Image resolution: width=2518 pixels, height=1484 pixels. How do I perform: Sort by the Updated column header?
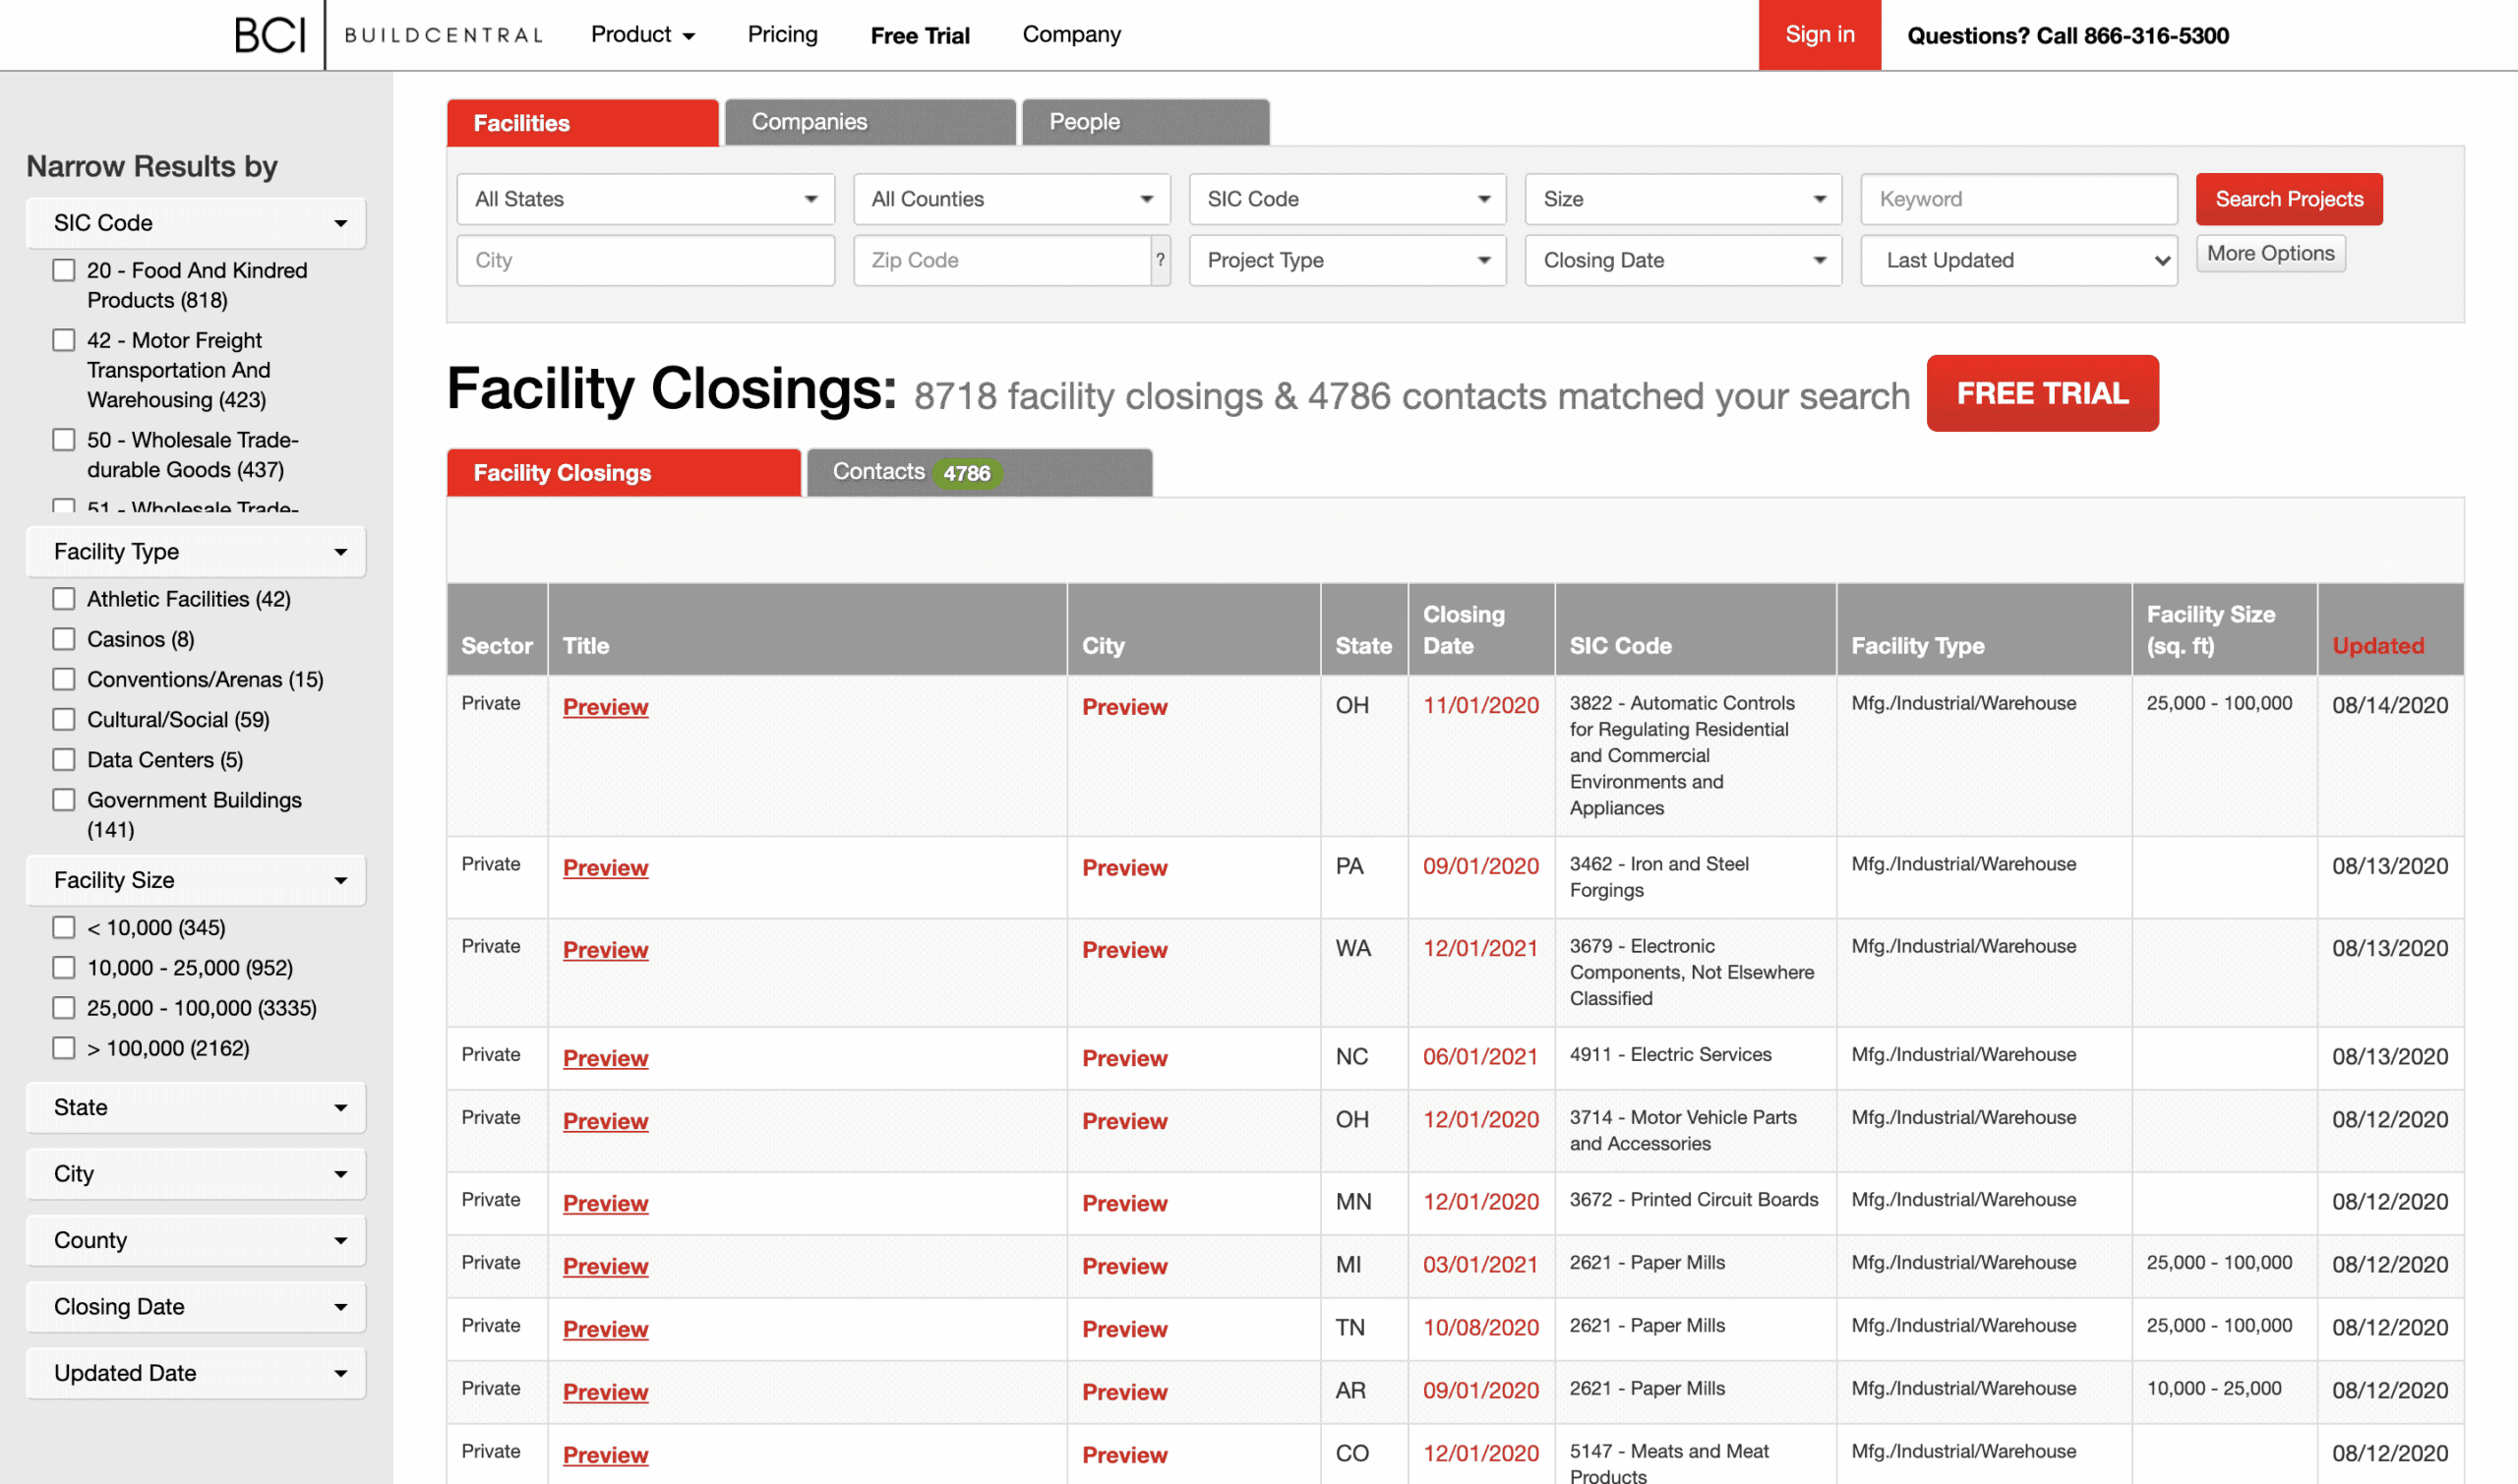coord(2377,645)
